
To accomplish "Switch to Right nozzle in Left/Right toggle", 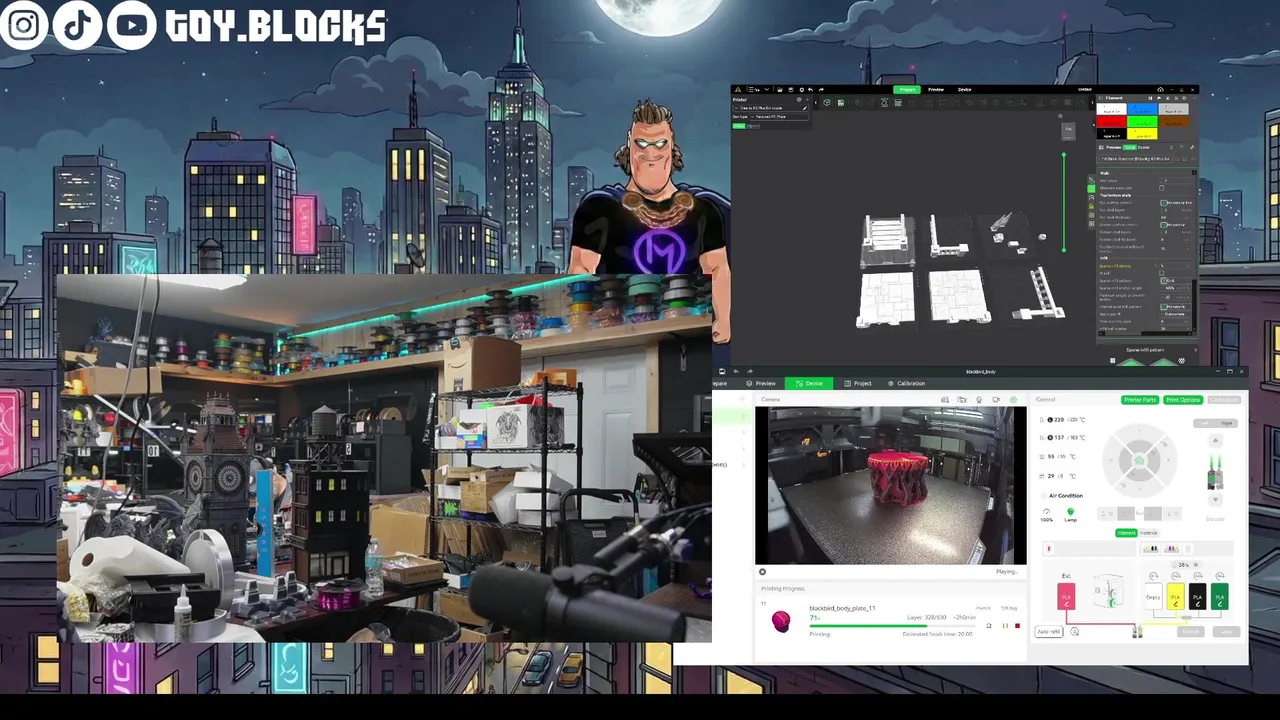I will coord(1226,423).
